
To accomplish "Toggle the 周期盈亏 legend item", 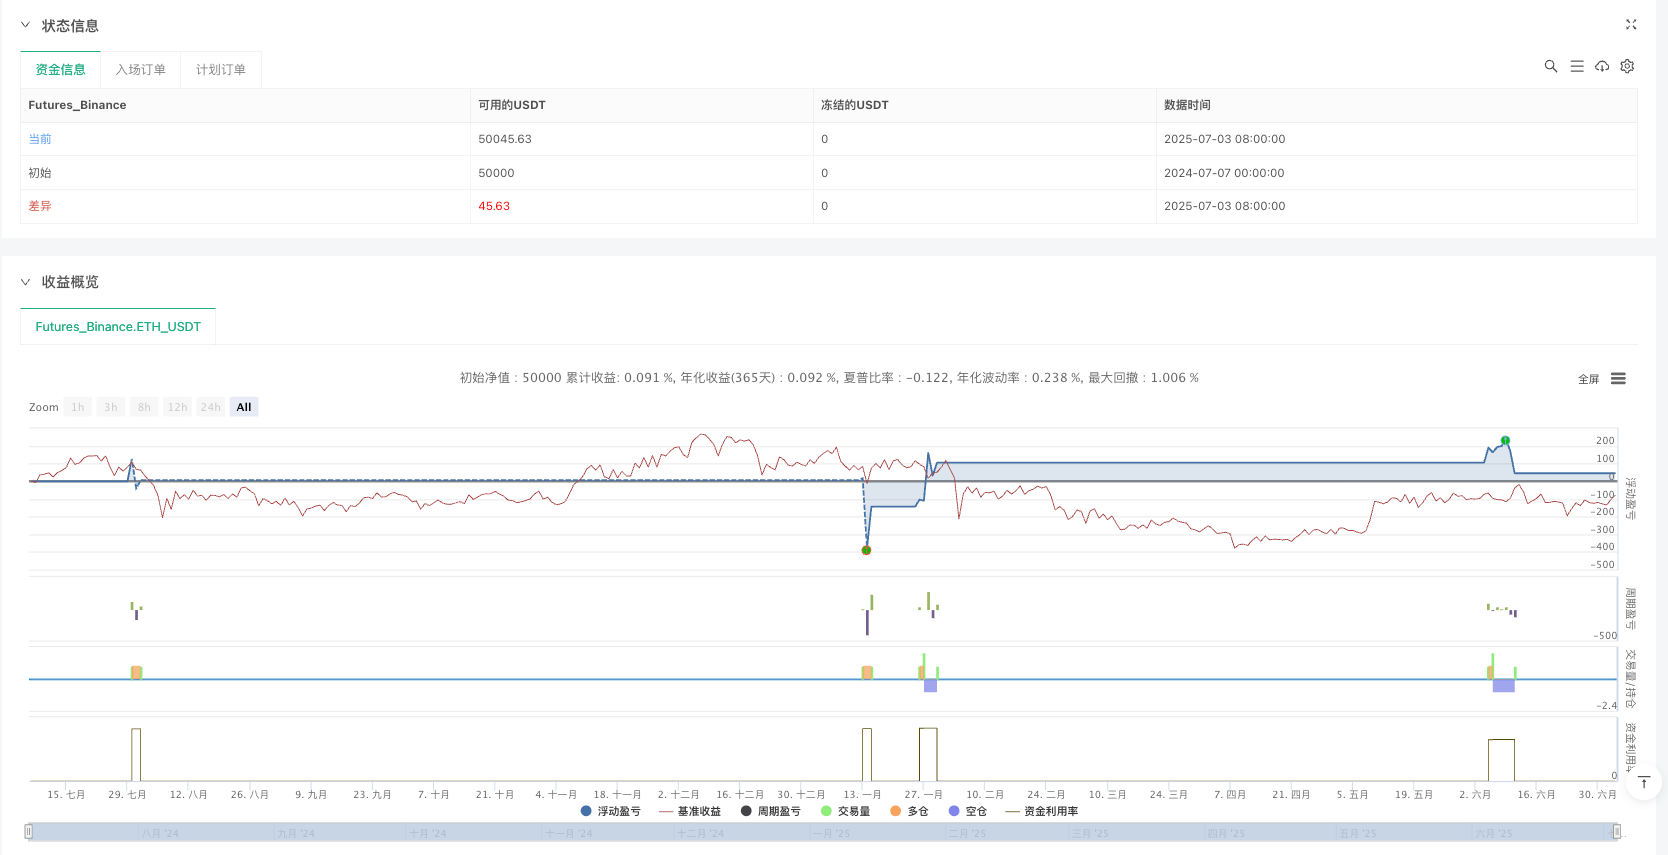I will click(771, 811).
